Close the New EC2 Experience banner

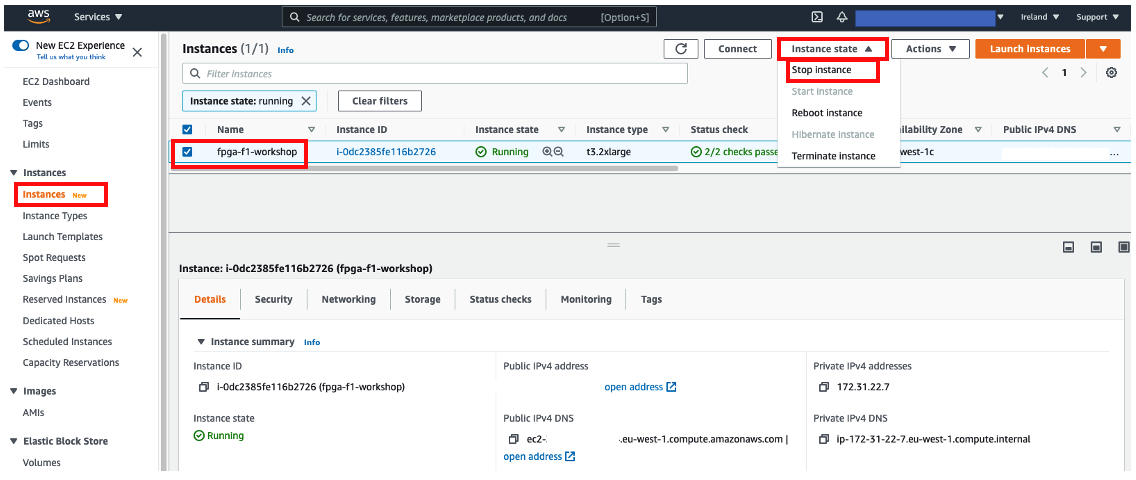(138, 52)
